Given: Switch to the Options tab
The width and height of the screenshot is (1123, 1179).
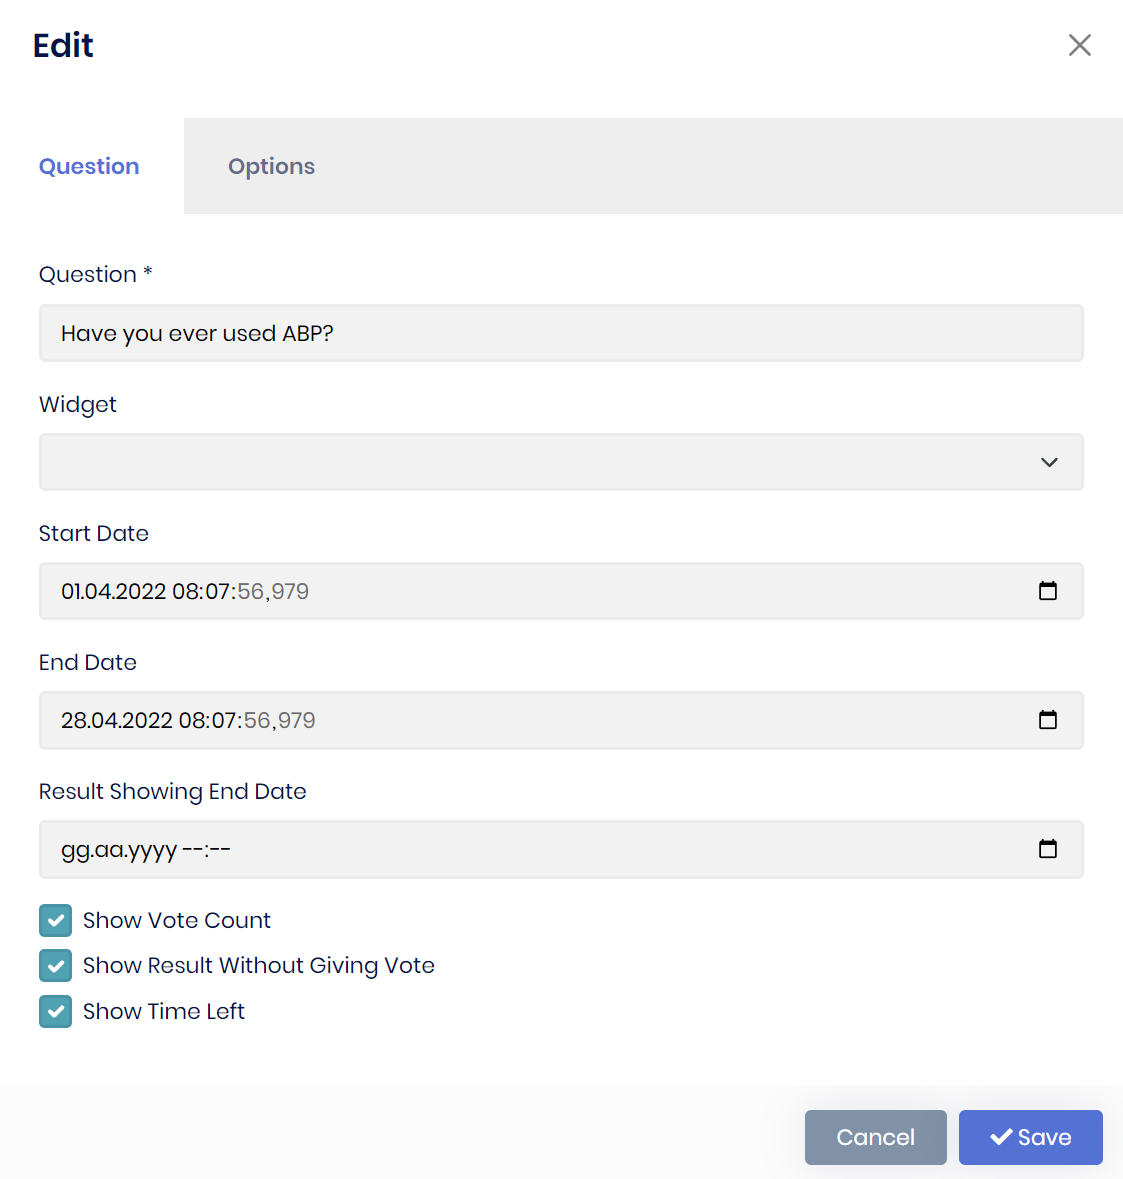Looking at the screenshot, I should click(x=271, y=166).
